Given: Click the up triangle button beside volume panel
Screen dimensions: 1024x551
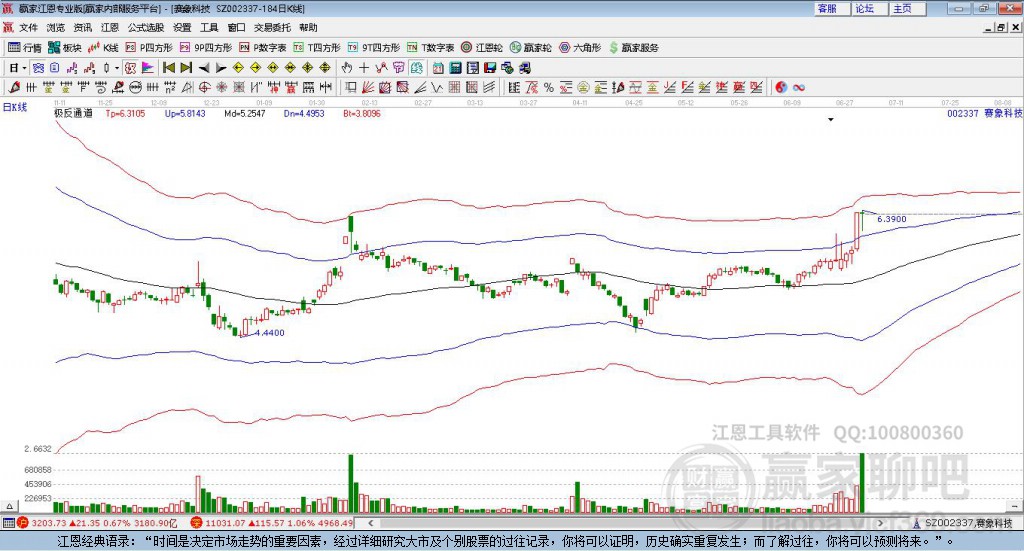Looking at the screenshot, I should 9,506.
